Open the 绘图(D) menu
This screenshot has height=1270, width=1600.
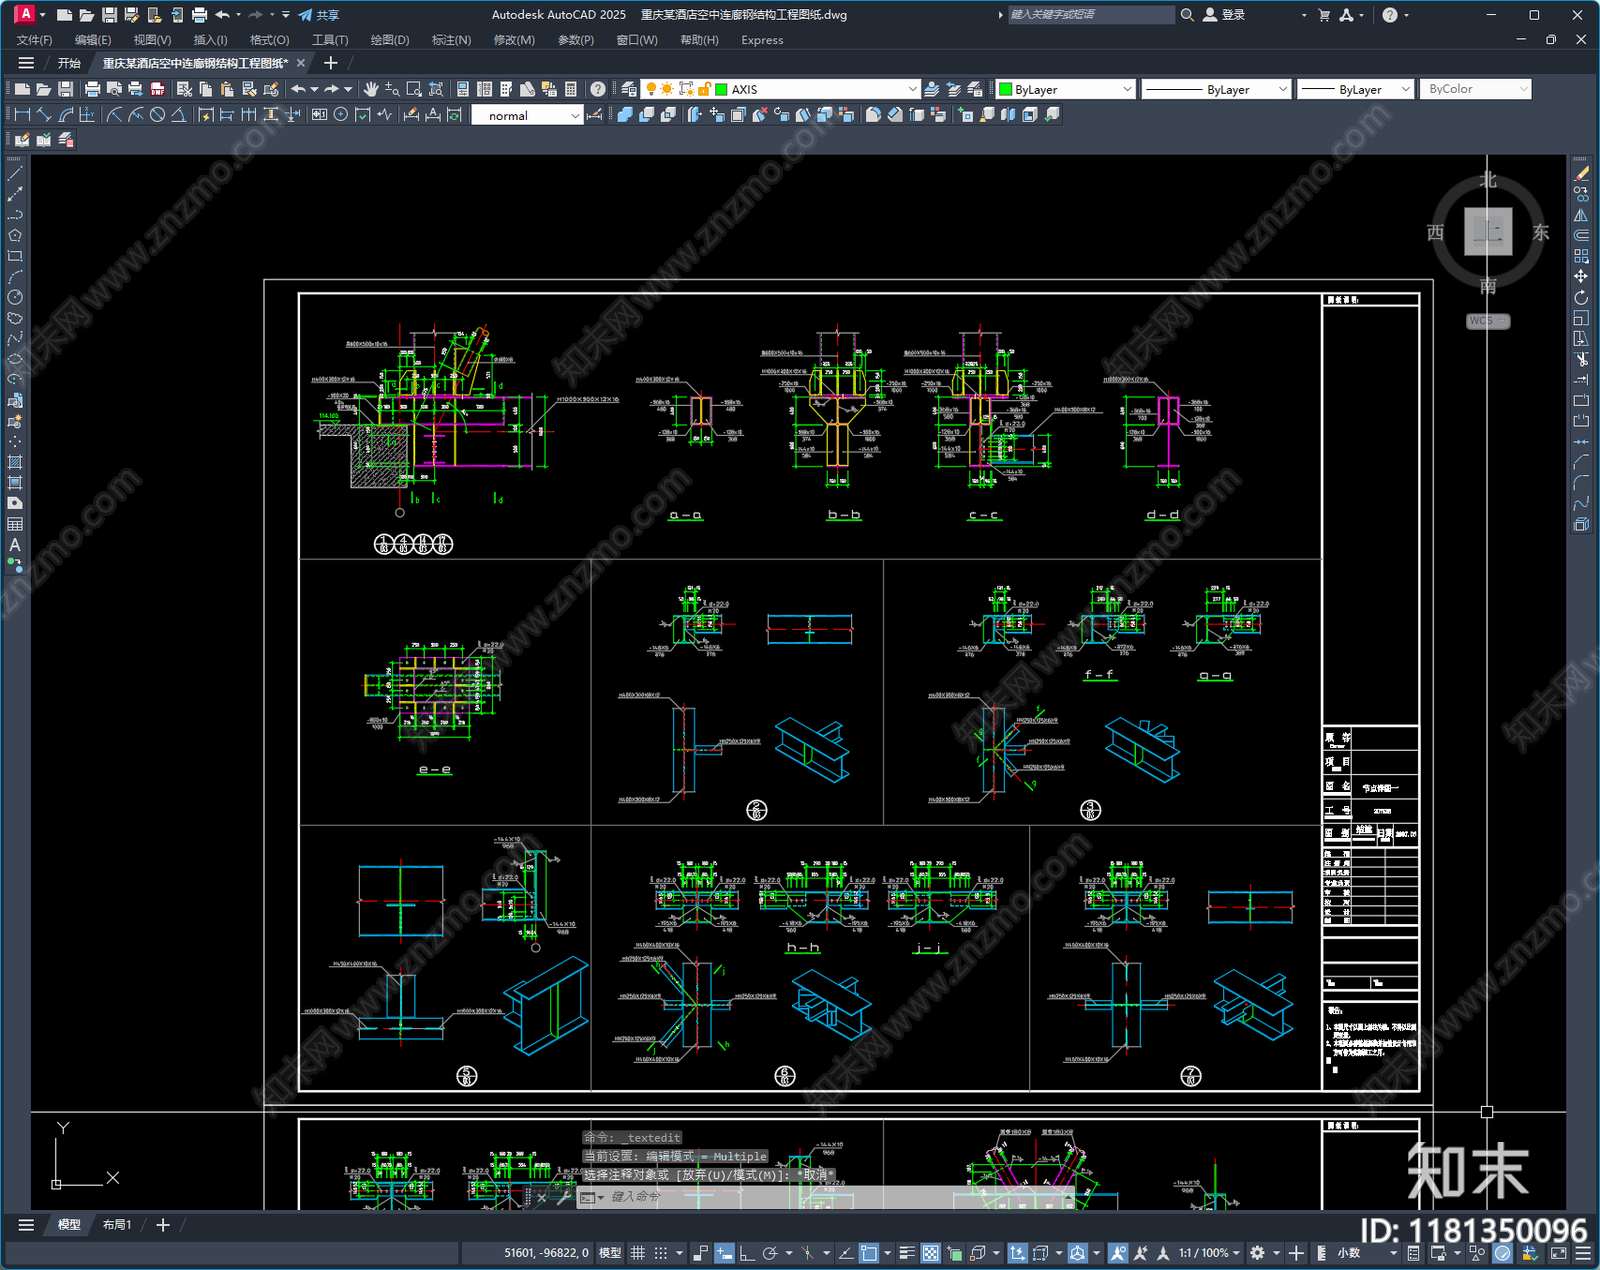pos(390,40)
